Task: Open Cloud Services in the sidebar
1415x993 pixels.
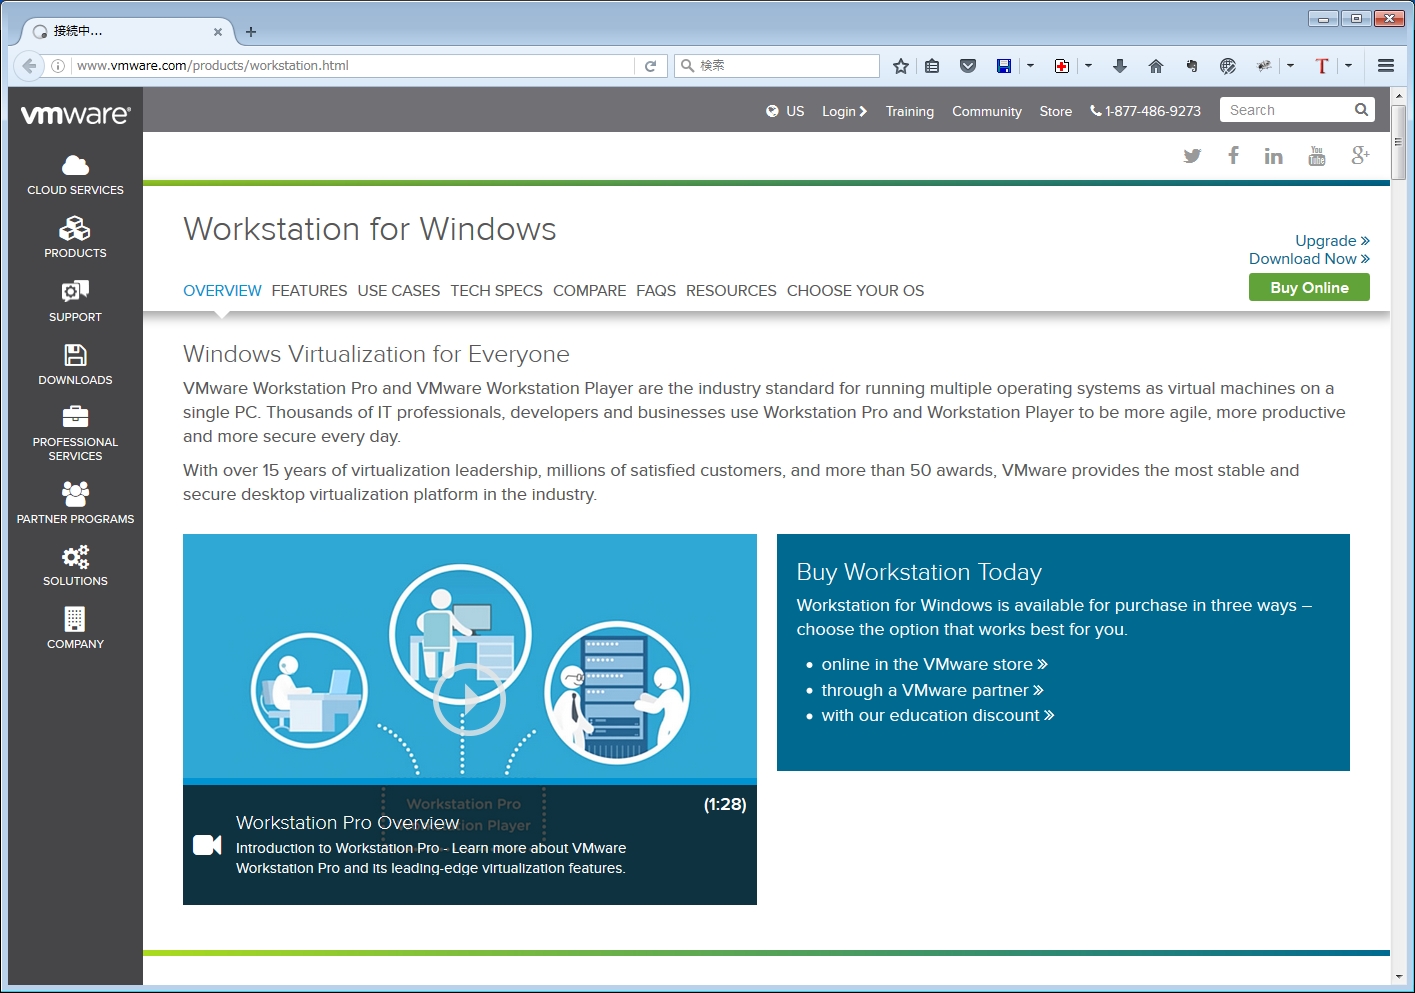Action: (75, 175)
